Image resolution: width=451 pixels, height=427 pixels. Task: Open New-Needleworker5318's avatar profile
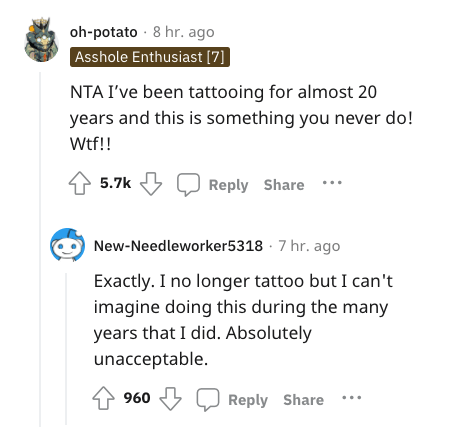click(67, 245)
